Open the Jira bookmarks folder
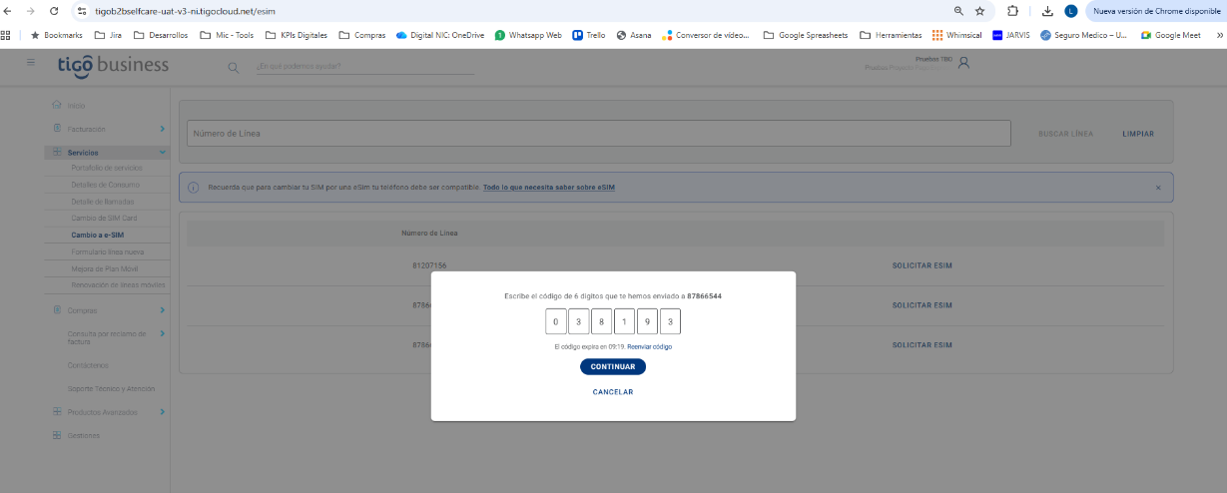The width and height of the screenshot is (1227, 493). (108, 35)
